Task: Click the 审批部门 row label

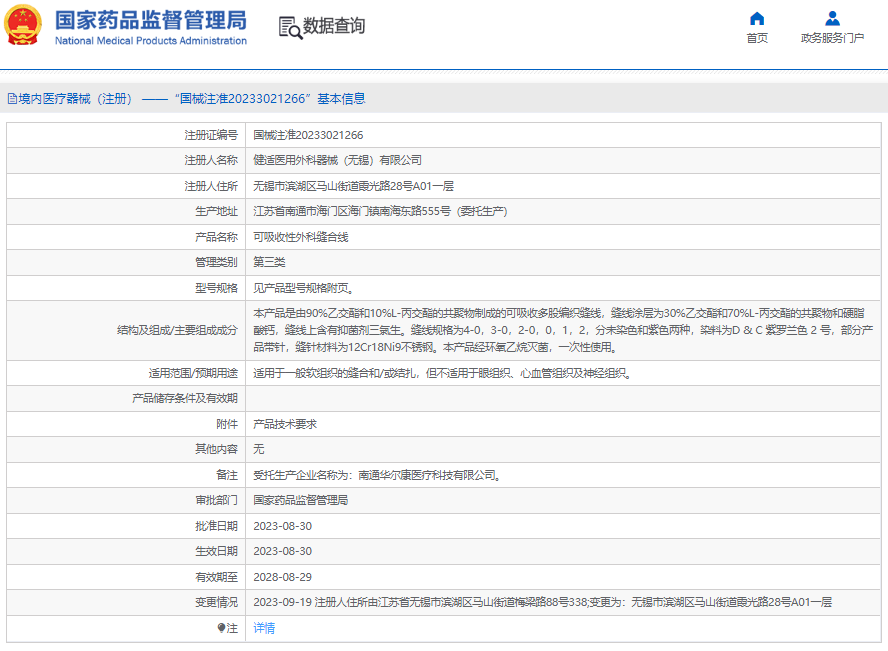Action: [x=216, y=500]
